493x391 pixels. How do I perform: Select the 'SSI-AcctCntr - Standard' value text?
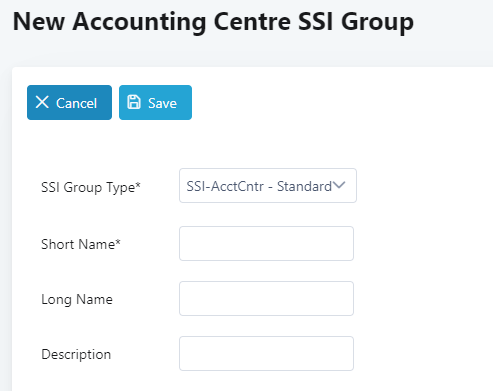point(259,186)
